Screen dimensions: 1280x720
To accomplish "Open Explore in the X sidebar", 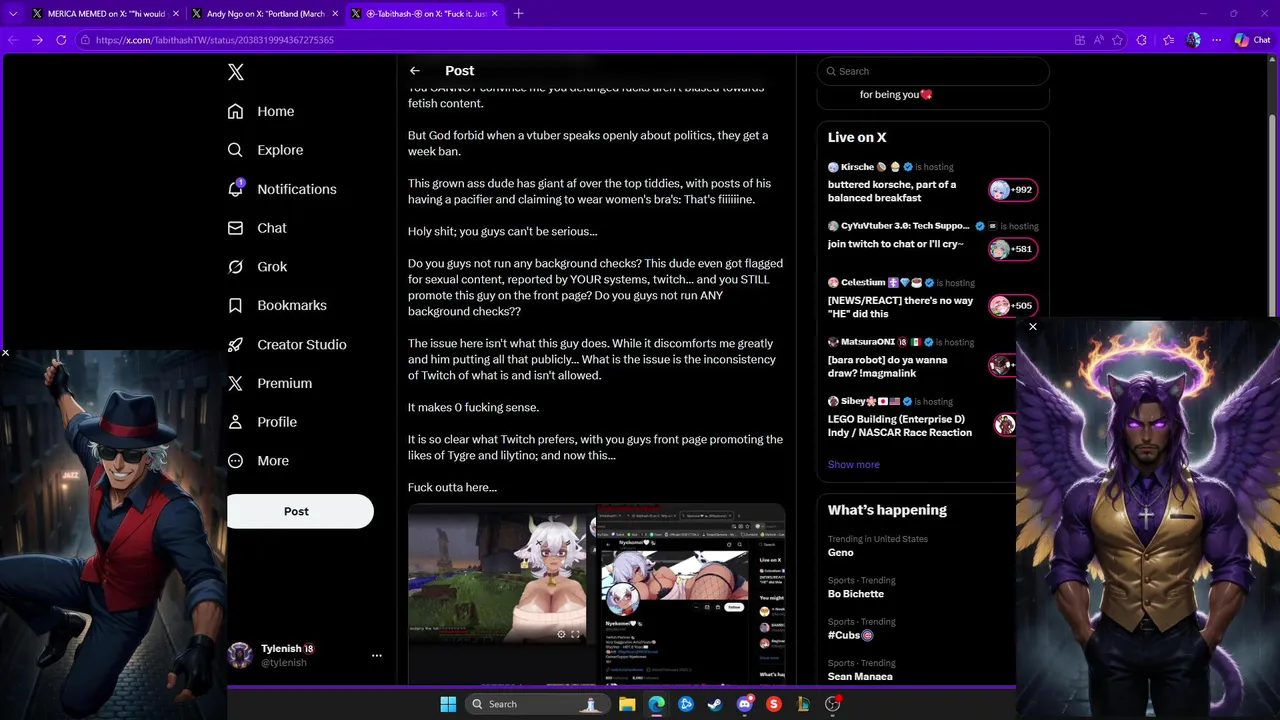I will pos(265,150).
